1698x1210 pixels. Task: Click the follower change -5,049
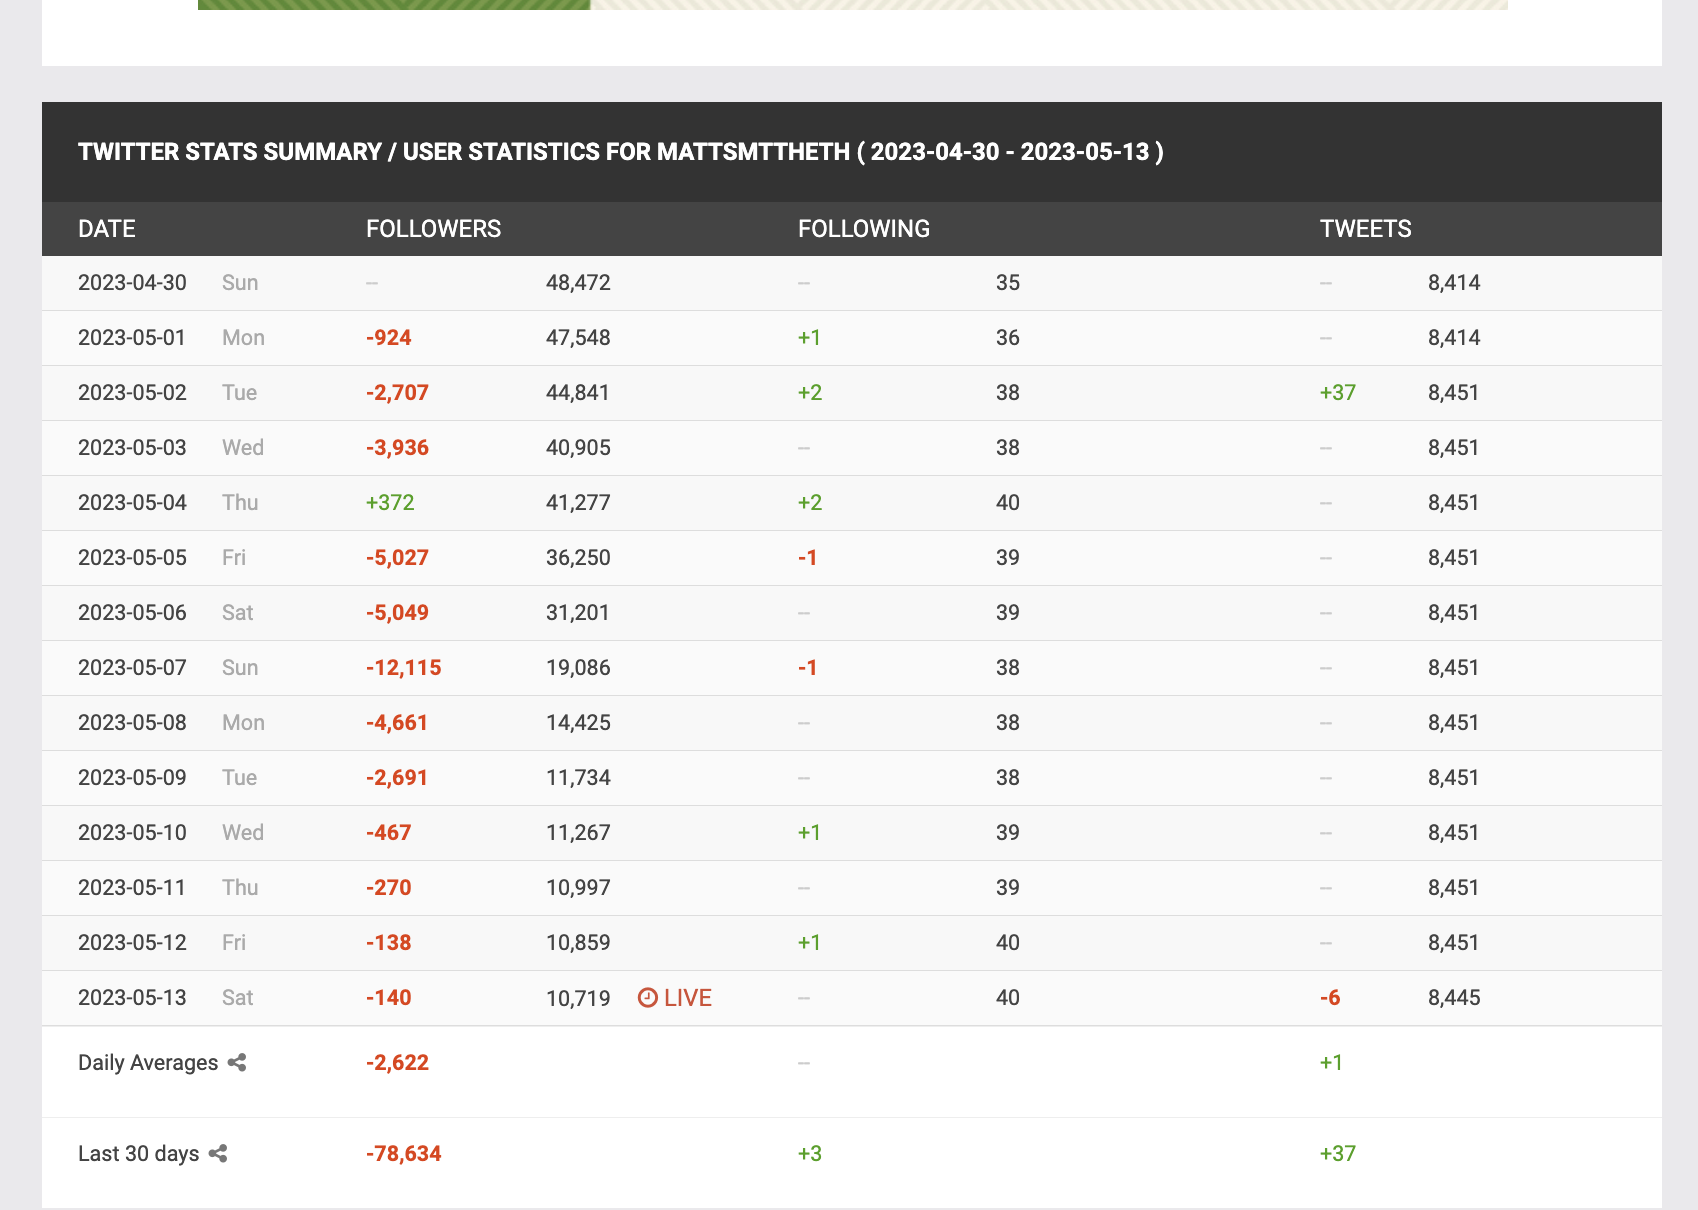(397, 613)
